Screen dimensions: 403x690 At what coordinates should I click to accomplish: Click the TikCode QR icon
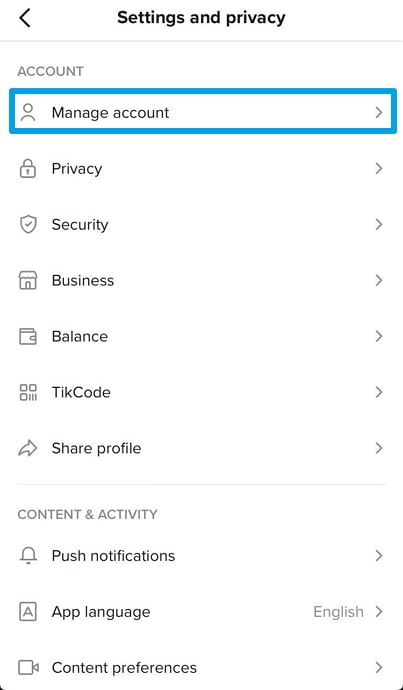[28, 392]
